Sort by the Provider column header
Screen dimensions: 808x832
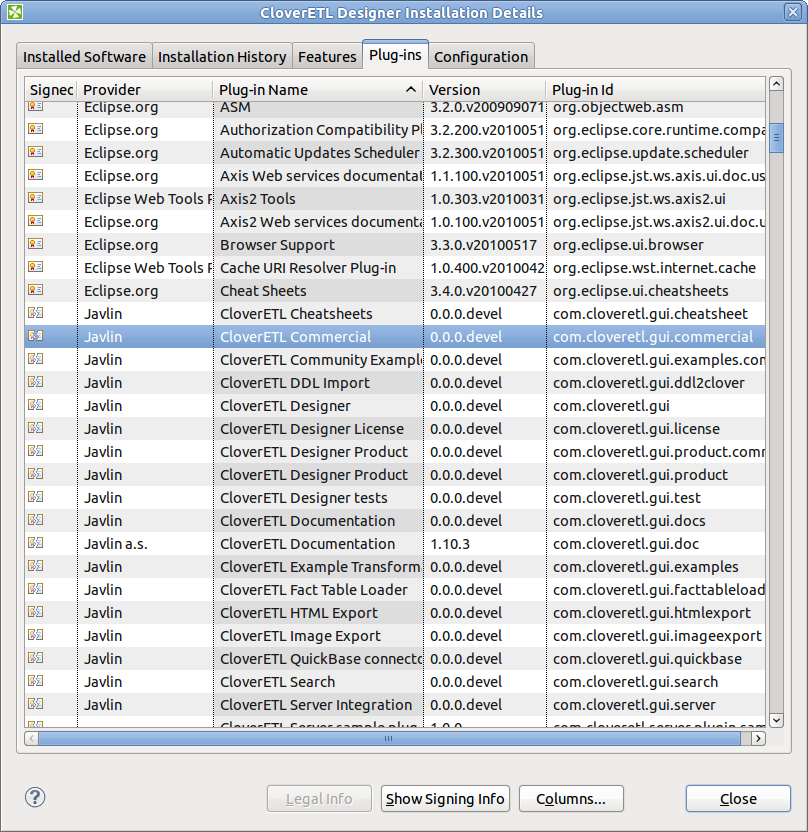(145, 90)
